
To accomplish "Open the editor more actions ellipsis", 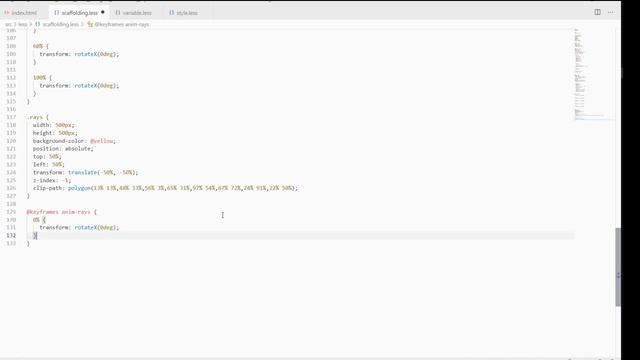I will [611, 12].
